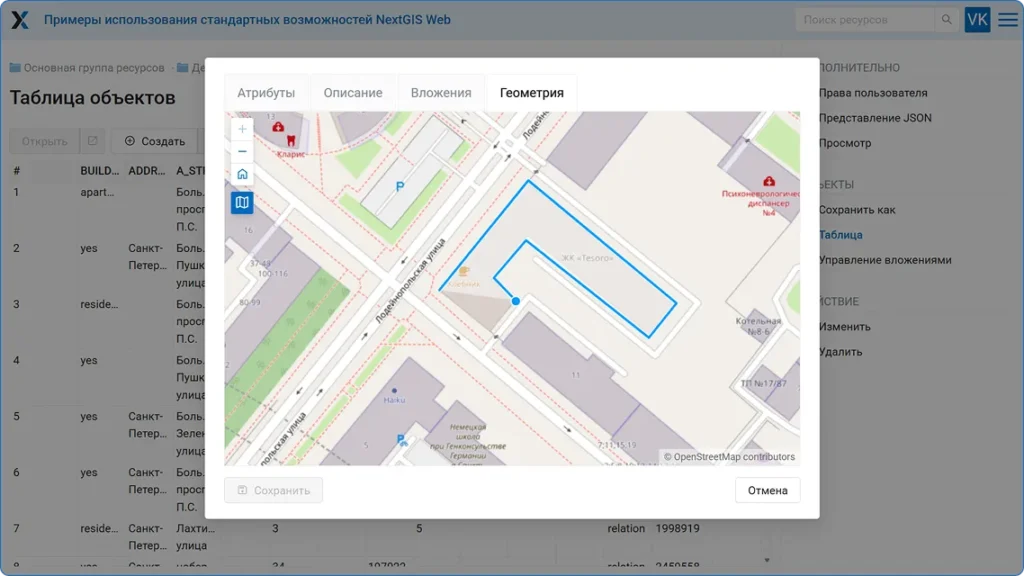Reset map to home extent
This screenshot has height=576, width=1024.
tap(242, 175)
